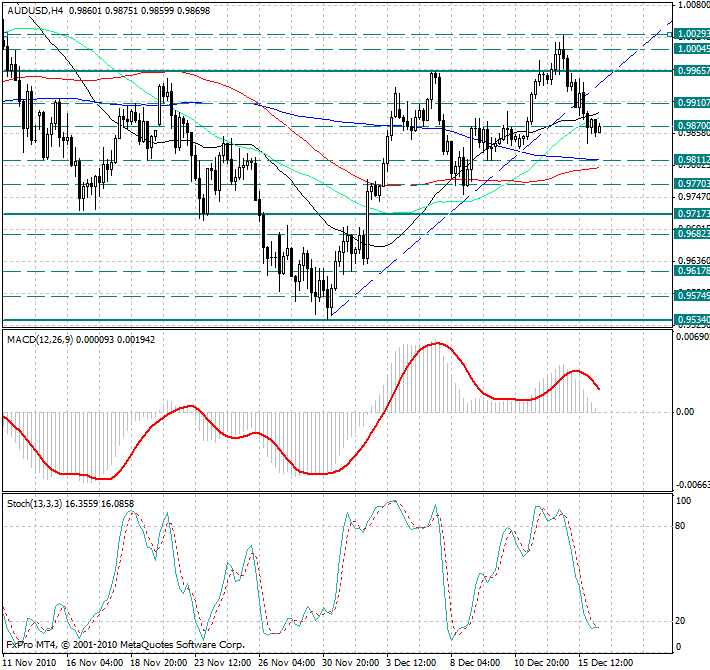
Task: Click the 0.96823 price level label
Action: click(692, 234)
